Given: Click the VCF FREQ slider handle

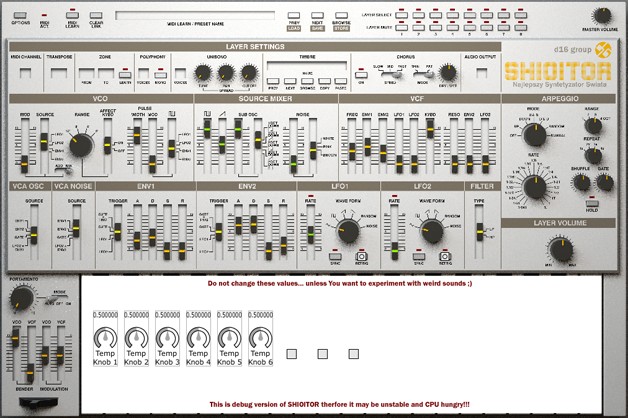Looking at the screenshot, I should (352, 152).
